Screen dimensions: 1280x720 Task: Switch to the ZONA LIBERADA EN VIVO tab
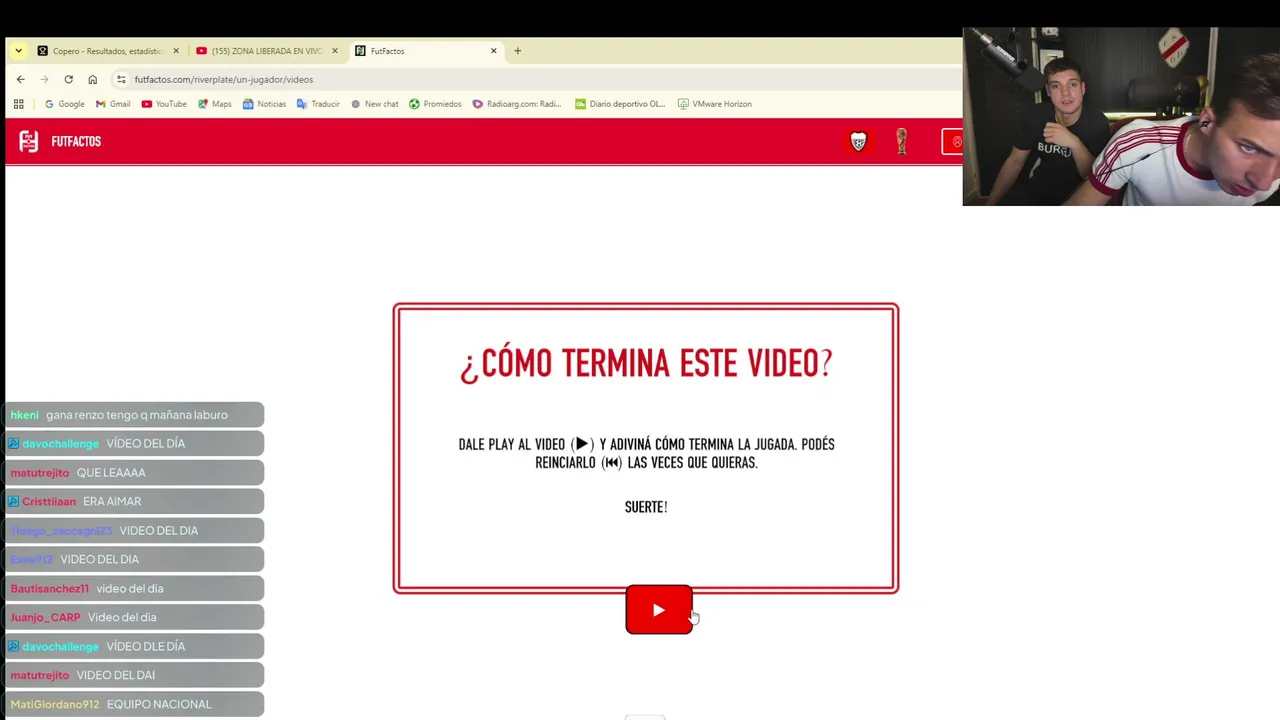[266, 51]
